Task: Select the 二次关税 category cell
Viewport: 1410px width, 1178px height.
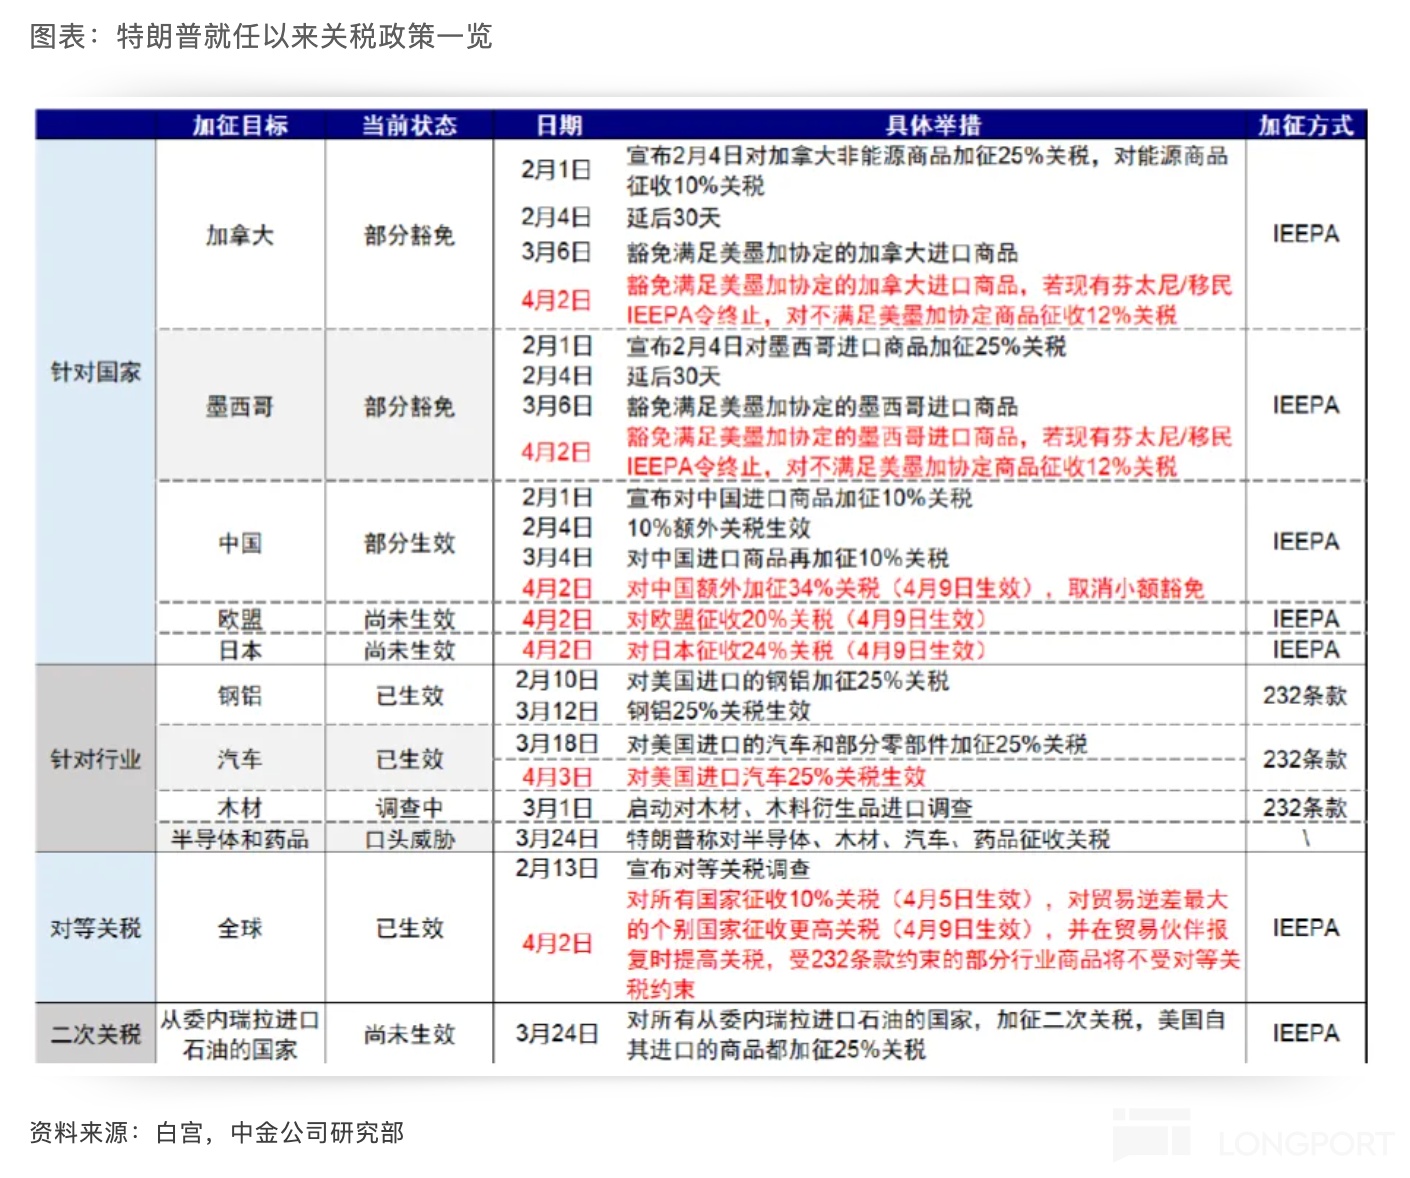Action: point(96,1033)
